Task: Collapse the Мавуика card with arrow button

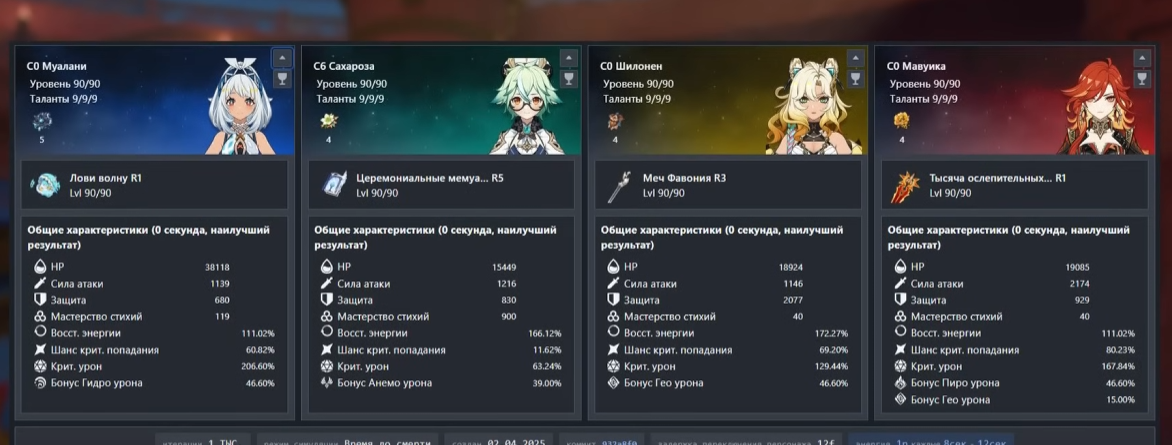Action: 1142,58
